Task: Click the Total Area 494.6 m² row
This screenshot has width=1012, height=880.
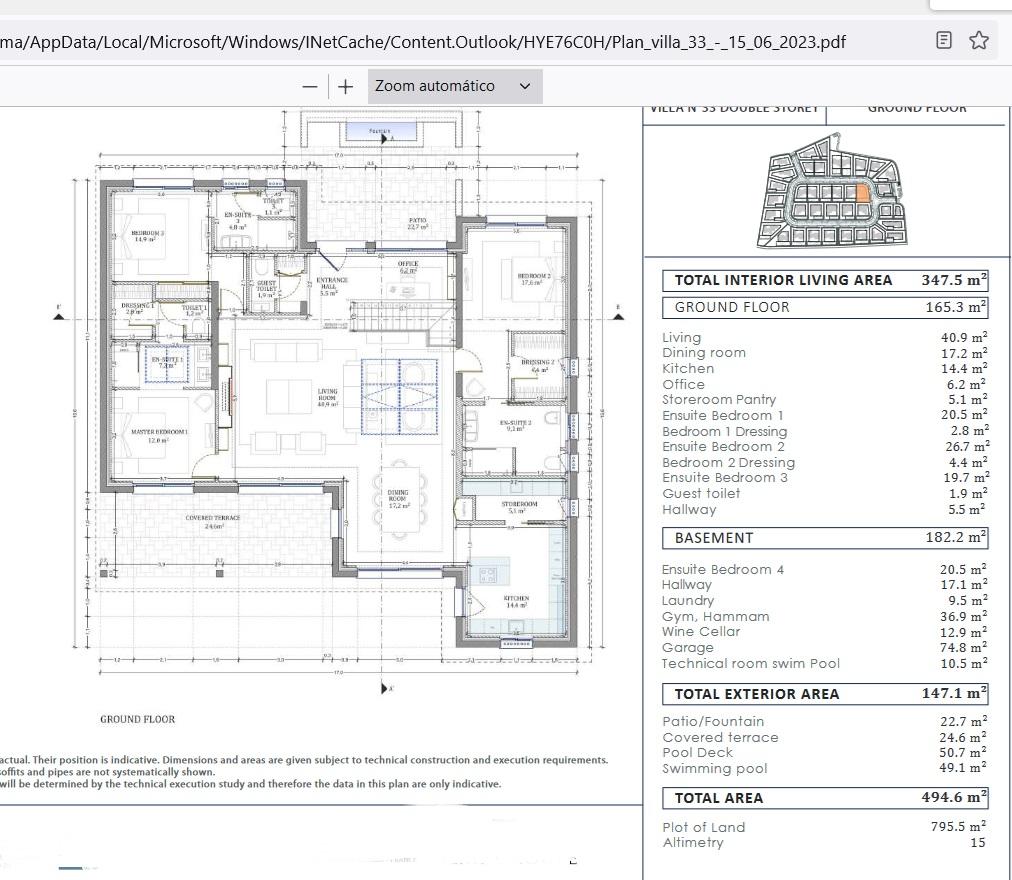Action: click(825, 798)
